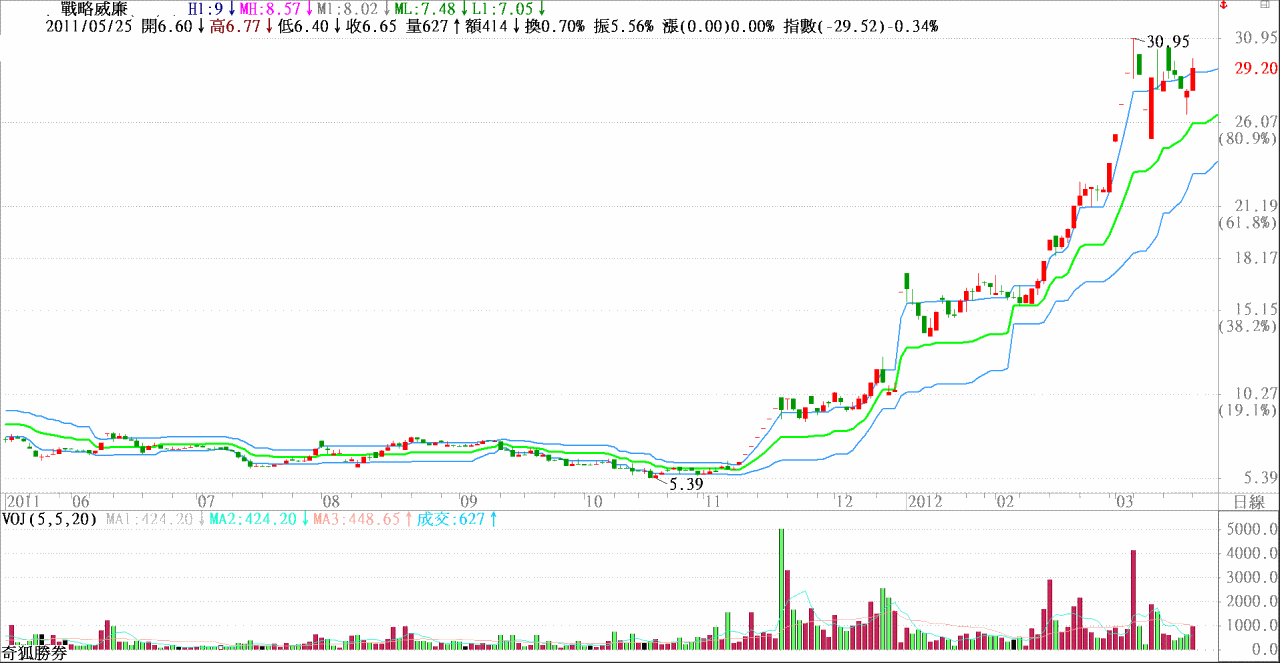The height and width of the screenshot is (663, 1280).
Task: Click the 成交:627 volume legend
Action: point(452,519)
